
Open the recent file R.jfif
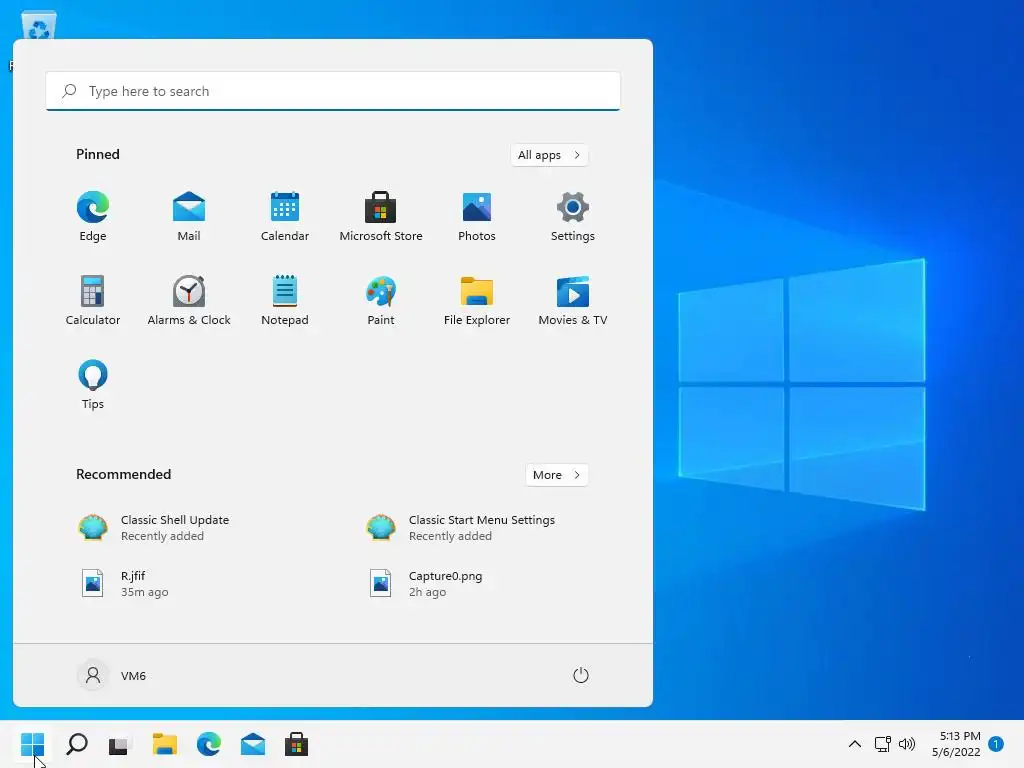[x=124, y=583]
